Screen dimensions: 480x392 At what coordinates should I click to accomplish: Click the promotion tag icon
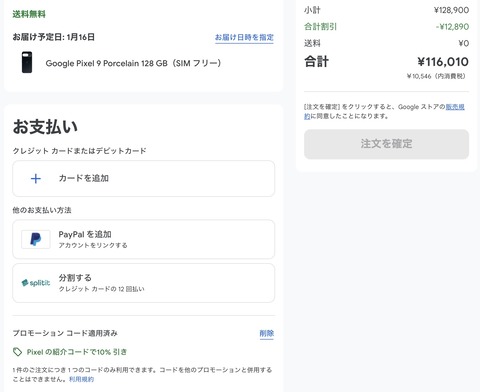[17, 352]
